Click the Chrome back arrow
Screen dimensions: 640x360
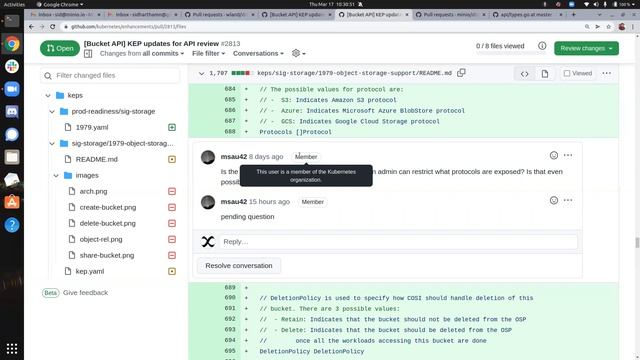click(x=31, y=27)
